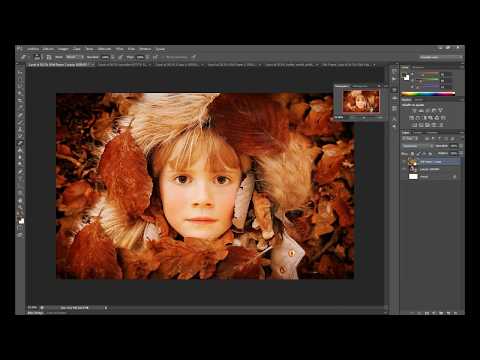Add a Color Lookup adjustment
Screen dimensions: 480x360
pyautogui.click(x=443, y=118)
